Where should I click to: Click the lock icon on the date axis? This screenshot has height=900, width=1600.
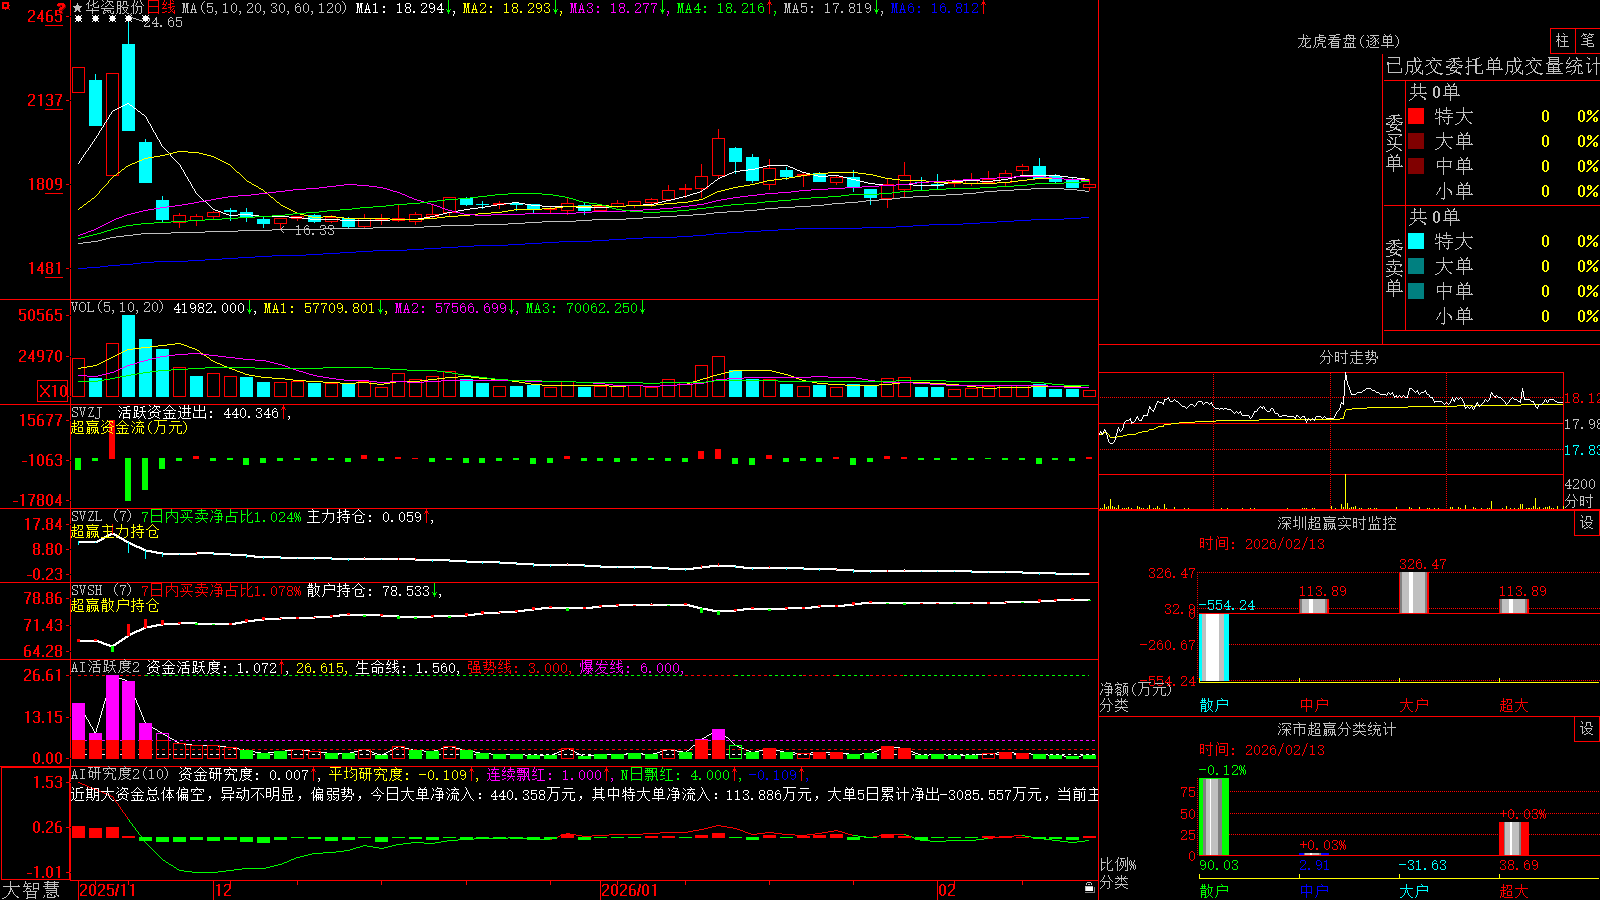pos(1090,888)
